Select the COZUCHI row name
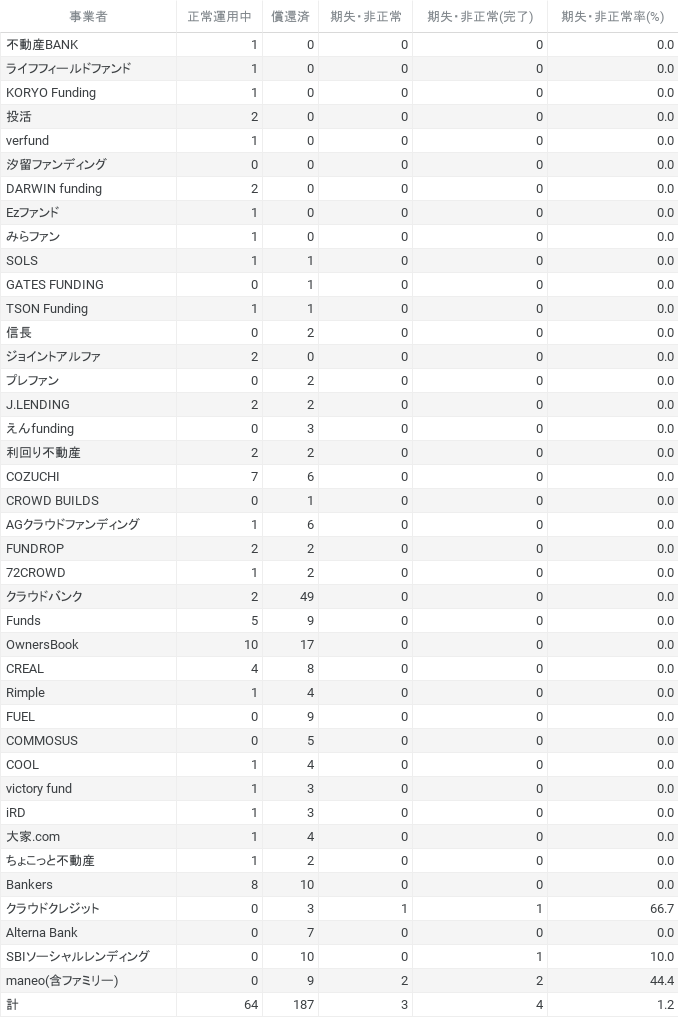Viewport: 678px width, 1021px height. [33, 477]
